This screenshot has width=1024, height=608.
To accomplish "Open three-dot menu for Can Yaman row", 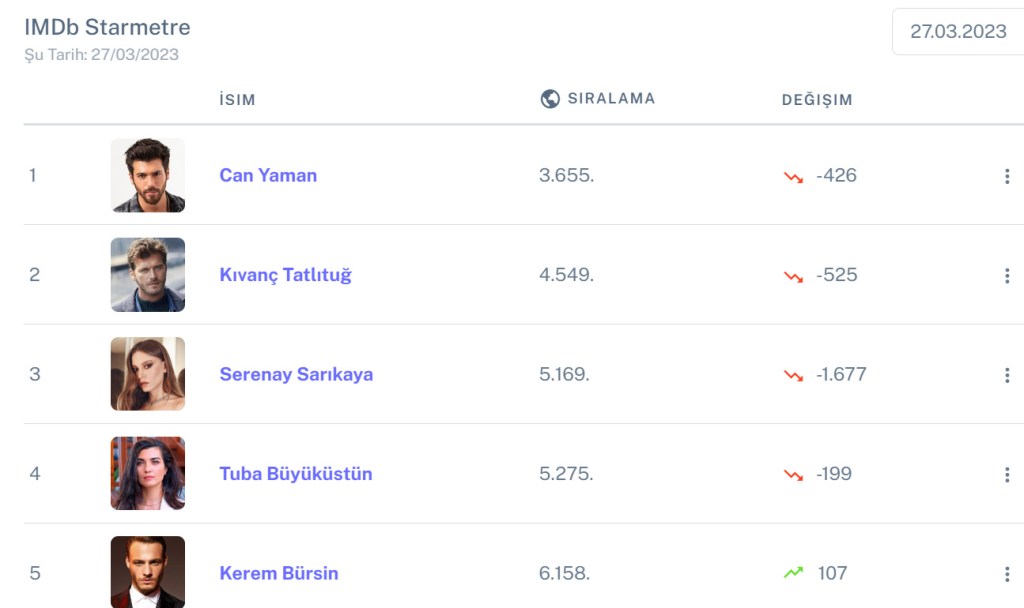I will click(1006, 176).
